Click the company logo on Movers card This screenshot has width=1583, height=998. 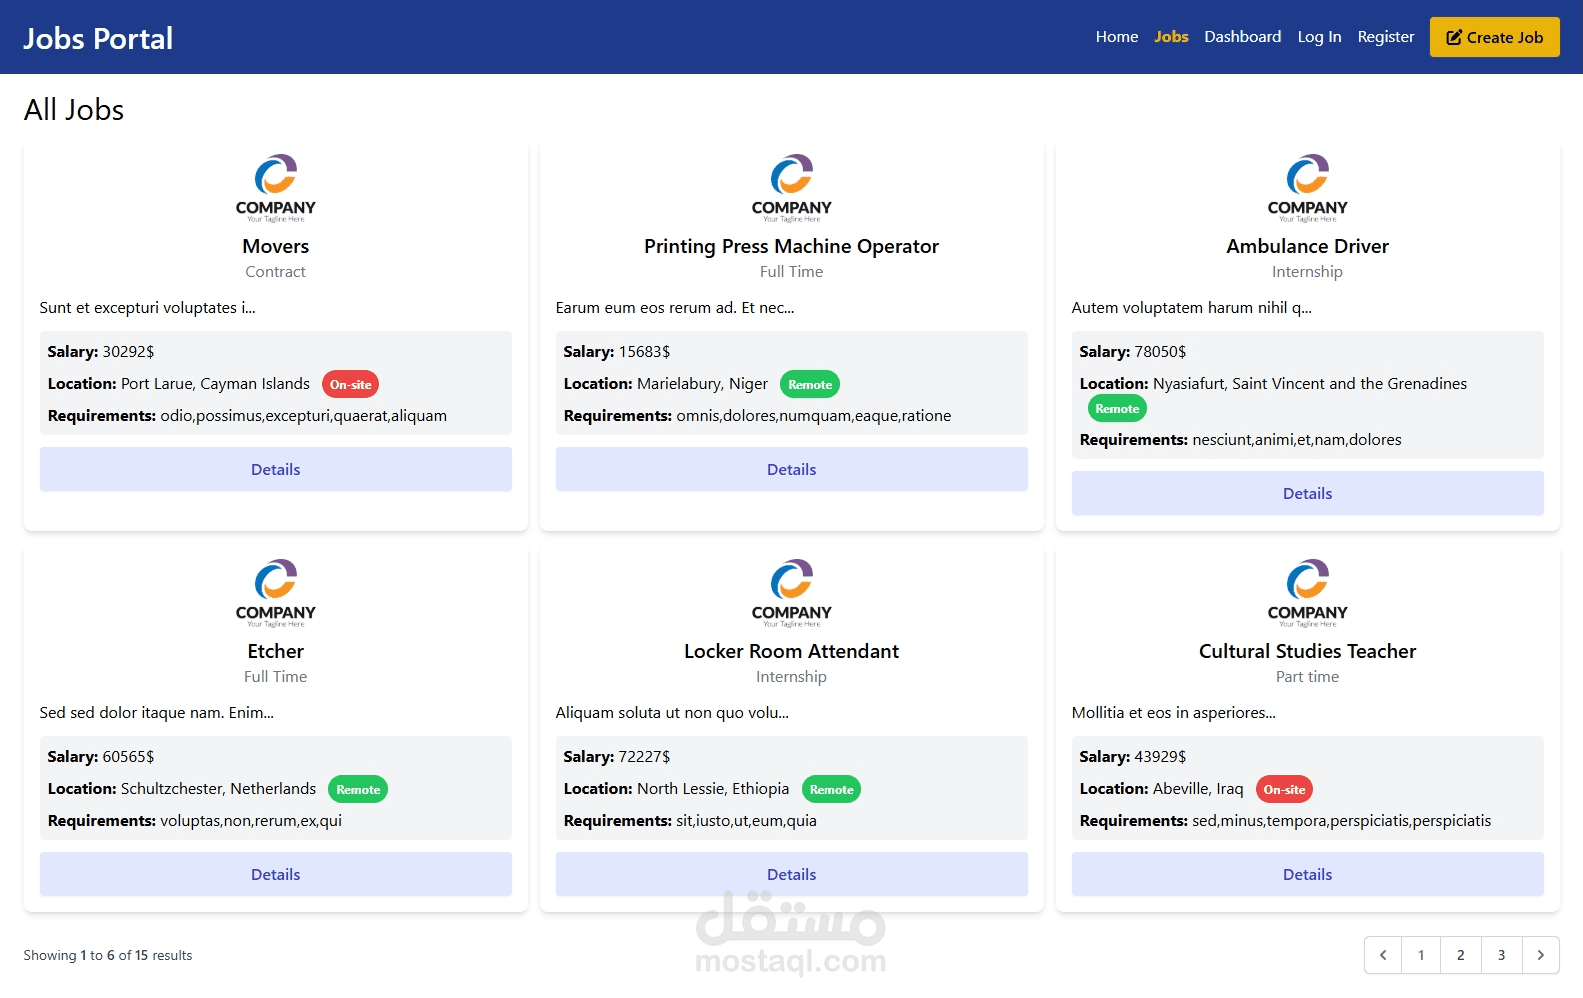pyautogui.click(x=275, y=188)
